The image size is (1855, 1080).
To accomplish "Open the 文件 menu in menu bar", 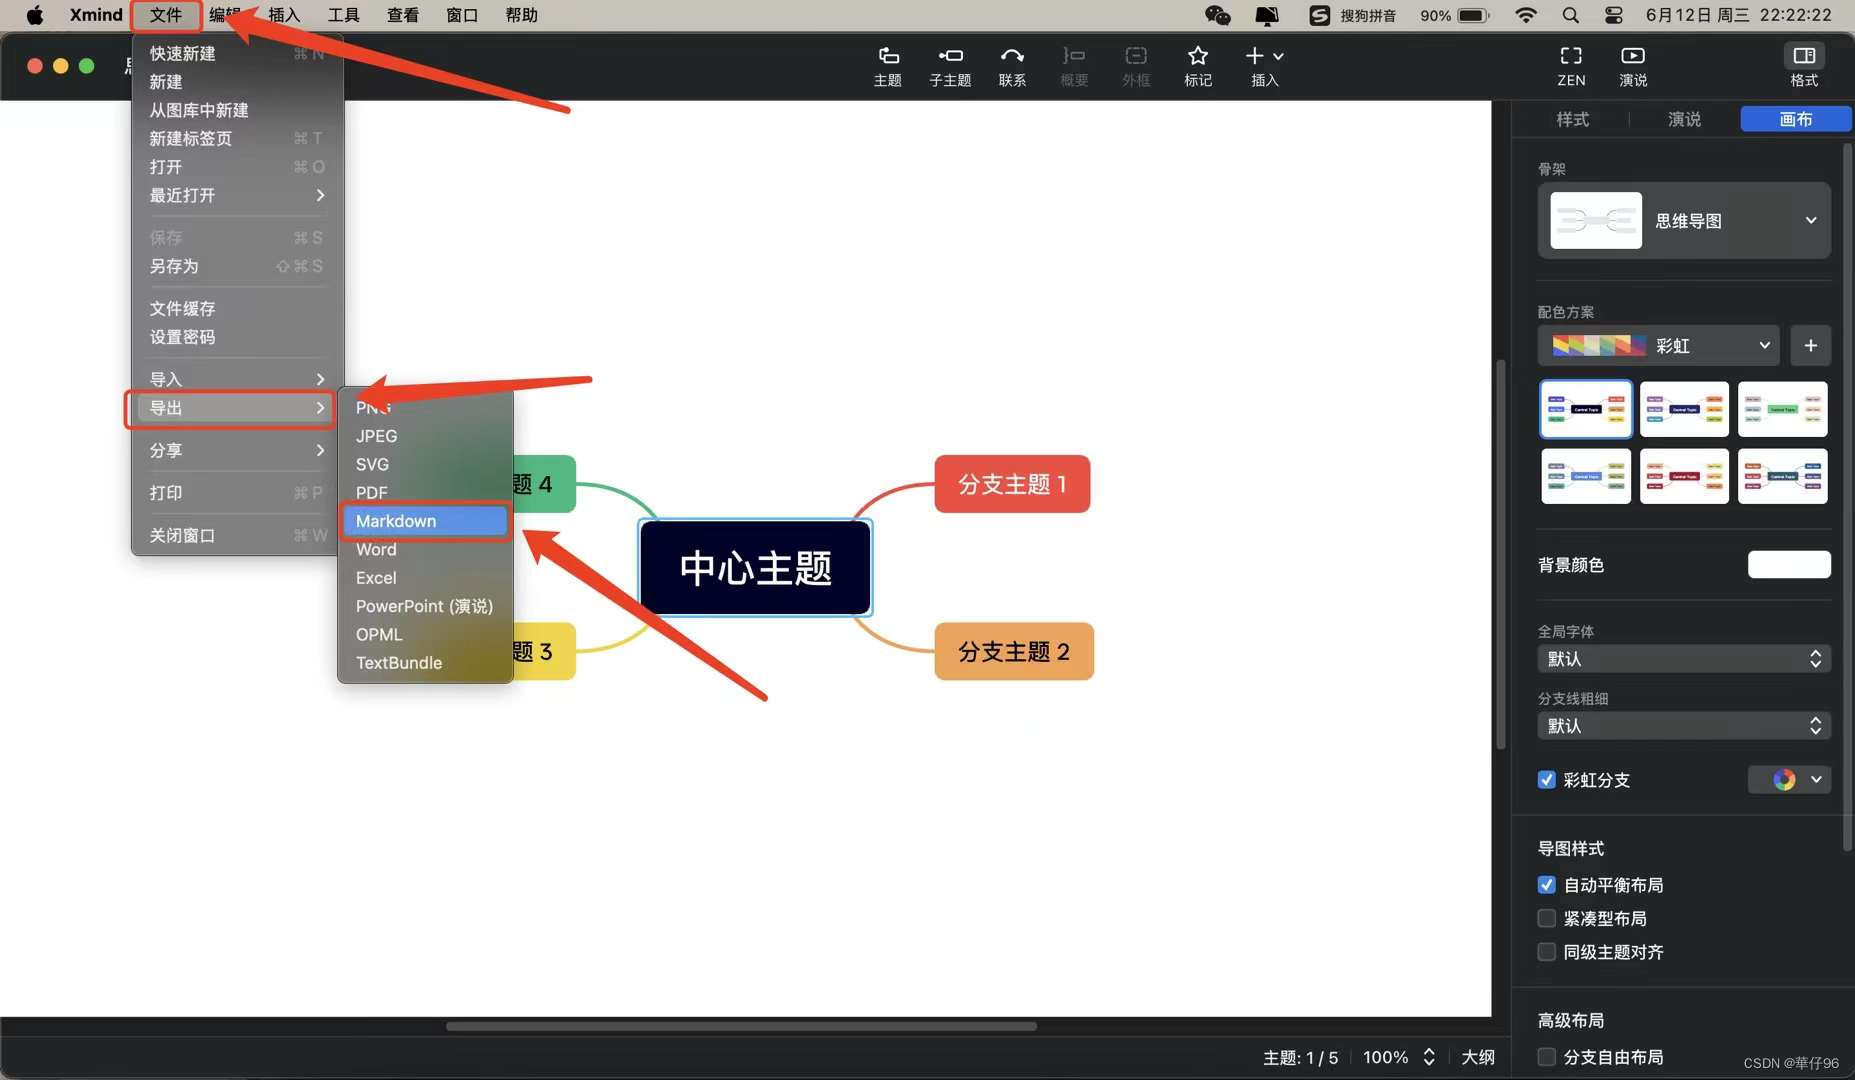I will point(166,15).
